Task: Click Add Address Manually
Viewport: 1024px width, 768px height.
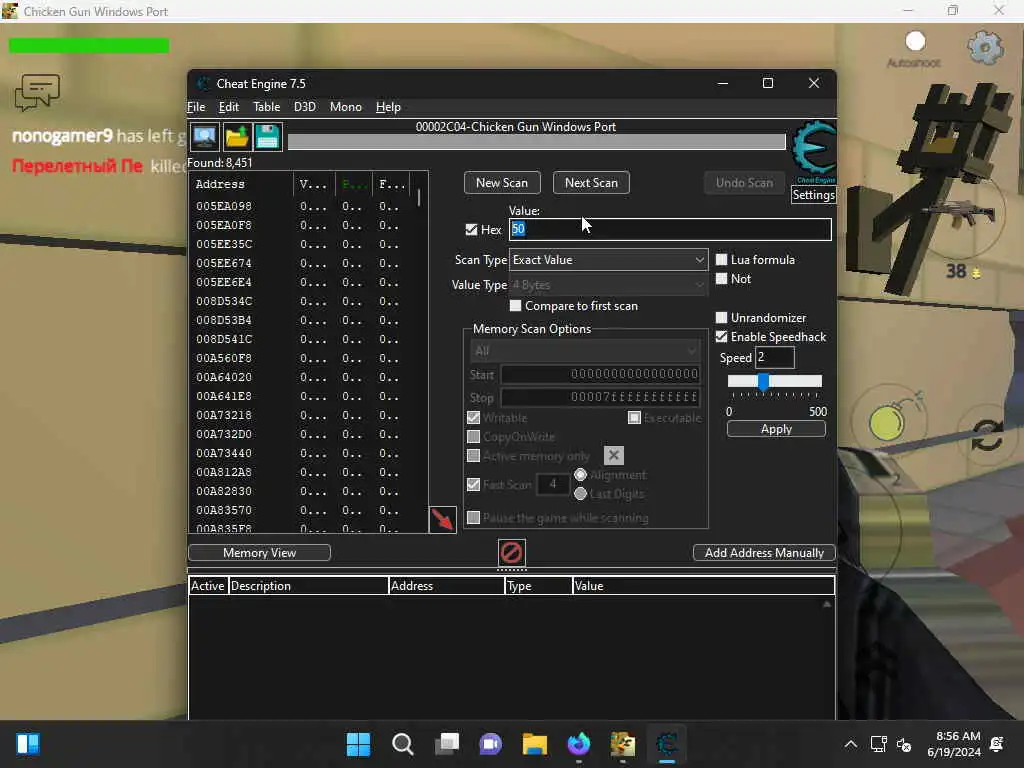Action: click(x=764, y=552)
